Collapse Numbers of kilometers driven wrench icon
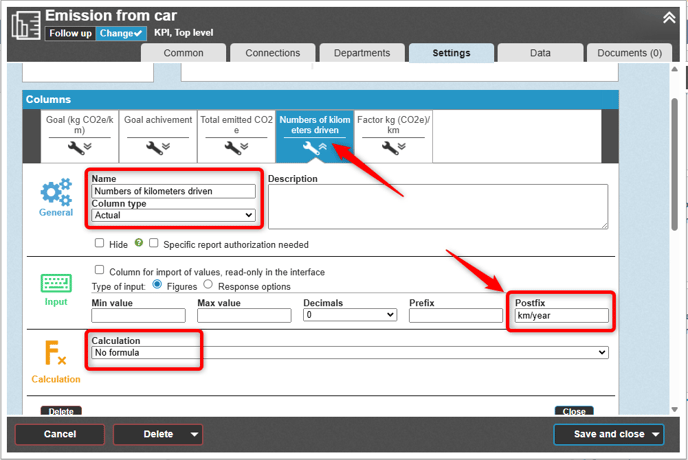The height and width of the screenshot is (460, 688). (x=315, y=148)
